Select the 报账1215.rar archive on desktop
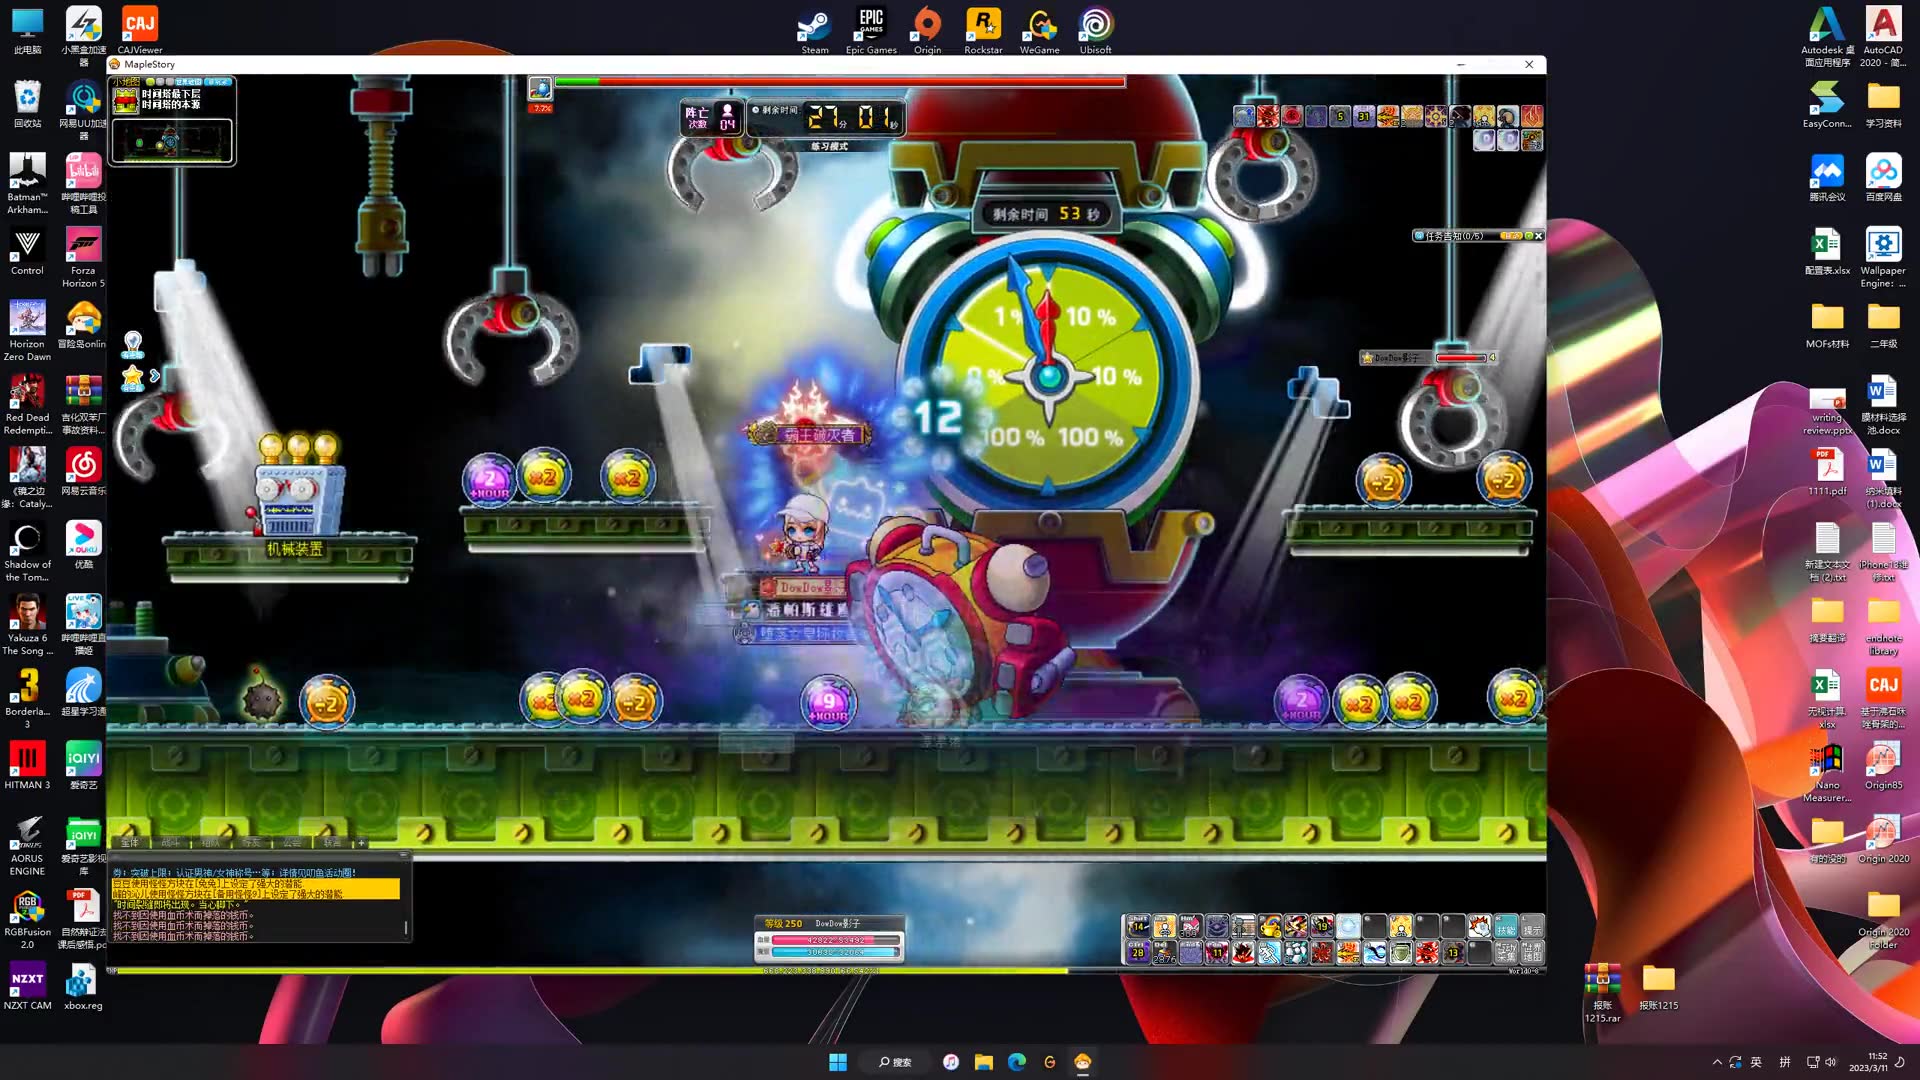Viewport: 1920px width, 1080px height. point(1602,992)
